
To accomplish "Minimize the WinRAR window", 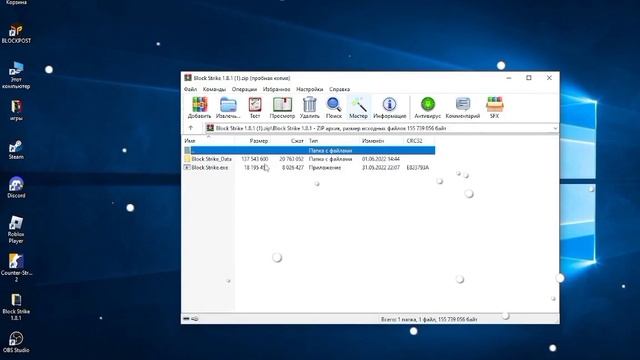I will (x=509, y=78).
